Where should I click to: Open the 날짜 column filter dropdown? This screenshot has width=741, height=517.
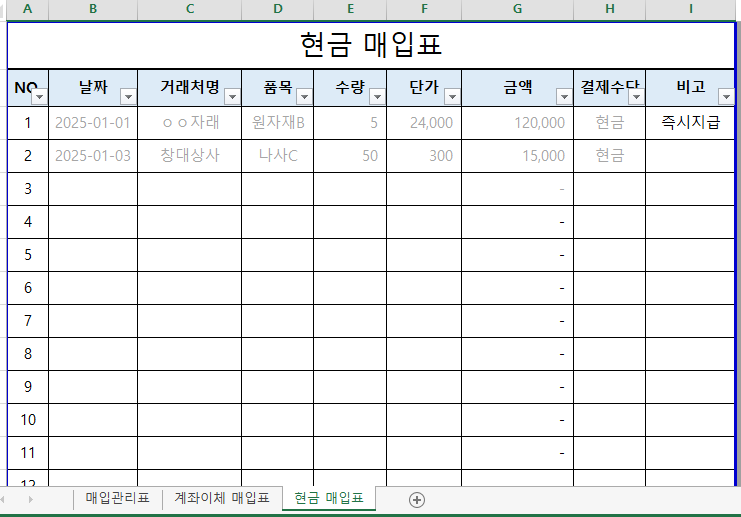point(128,97)
